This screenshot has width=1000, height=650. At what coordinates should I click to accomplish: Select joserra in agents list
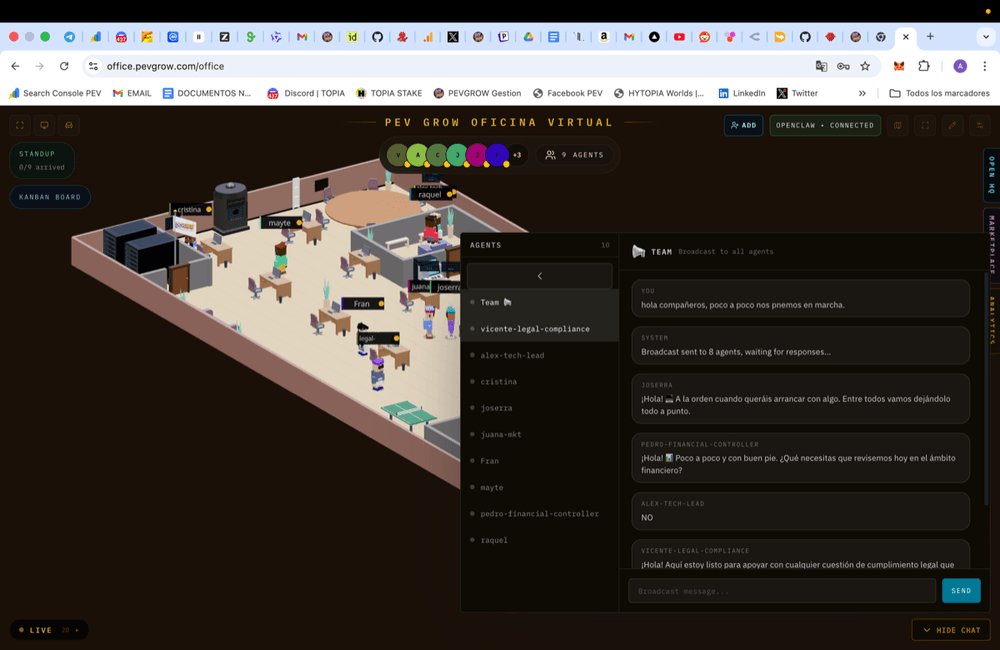coord(540,408)
